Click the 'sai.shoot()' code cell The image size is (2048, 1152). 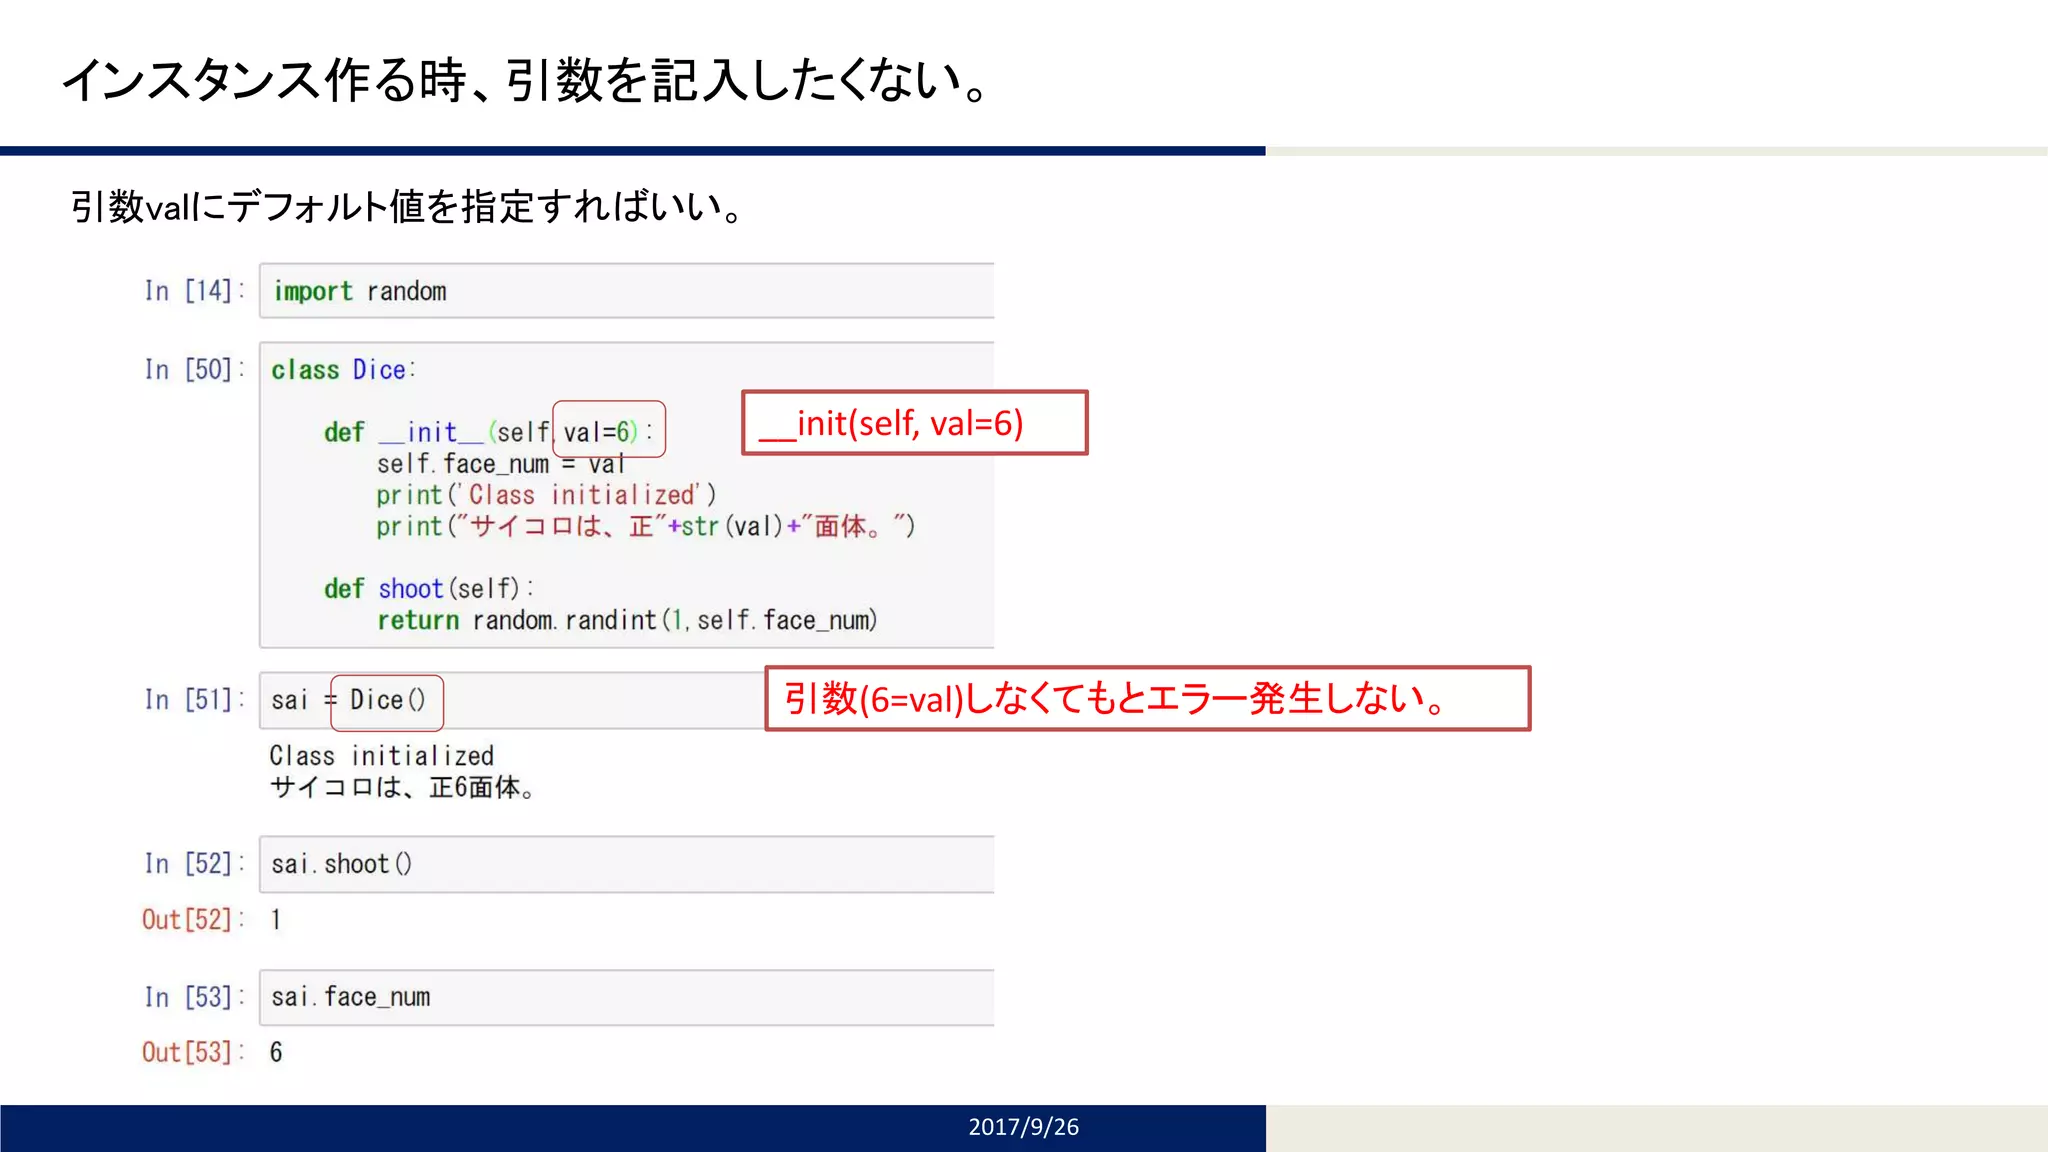627,864
